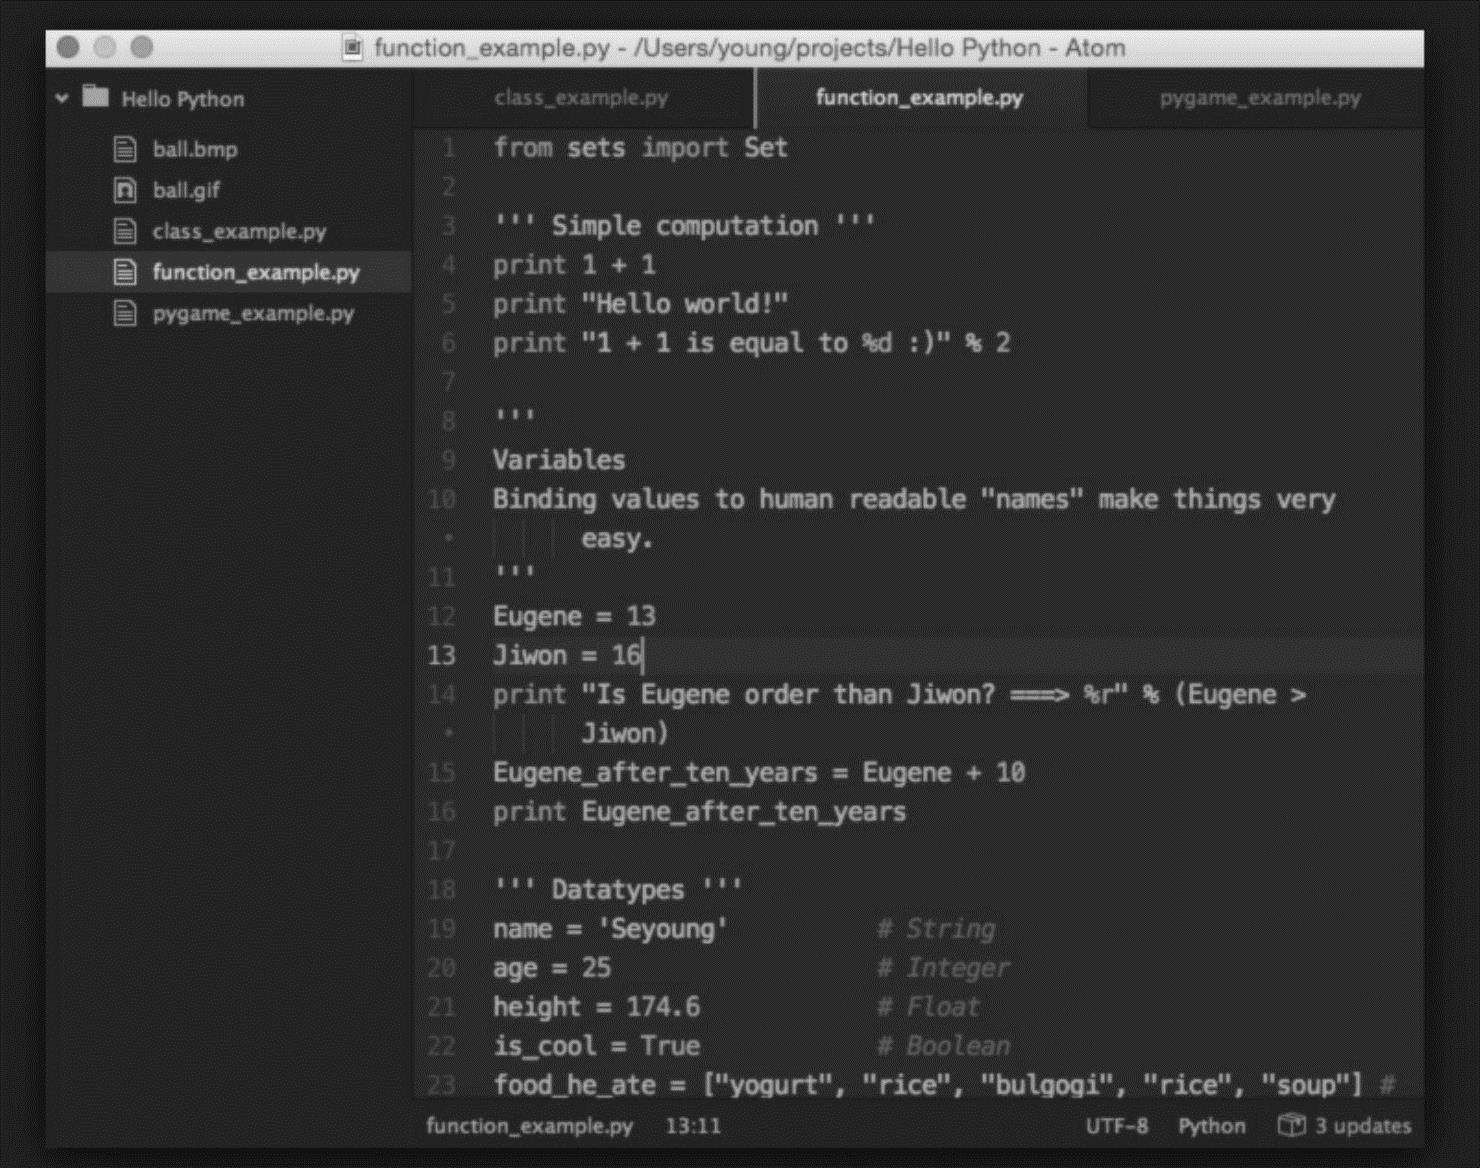
Task: Click the 'Datatypes' docstring line
Action: (617, 889)
